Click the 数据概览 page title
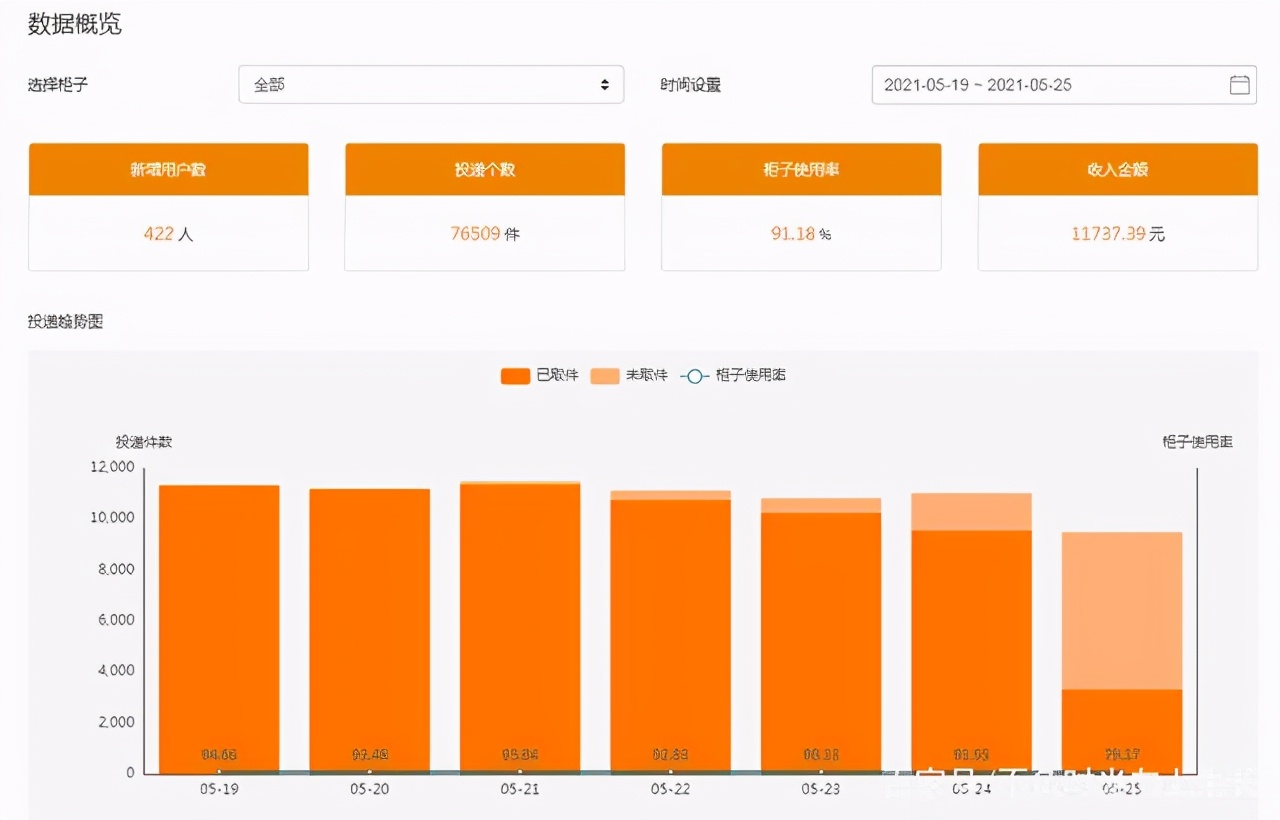 click(x=75, y=24)
